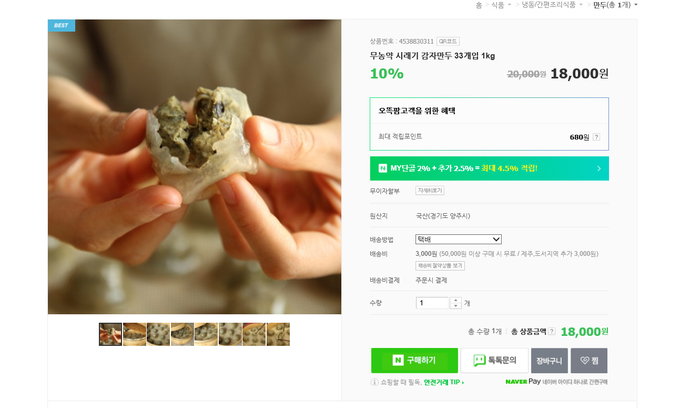Click the QR코드 badge beside product number

click(x=448, y=42)
